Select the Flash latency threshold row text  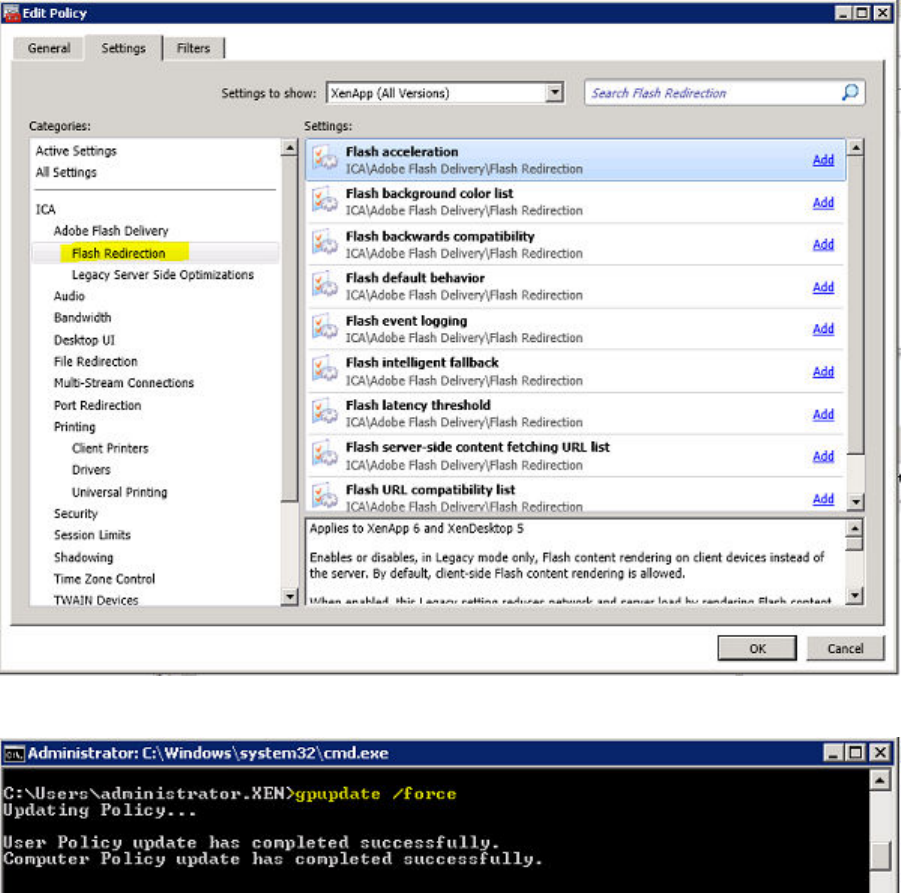(418, 406)
